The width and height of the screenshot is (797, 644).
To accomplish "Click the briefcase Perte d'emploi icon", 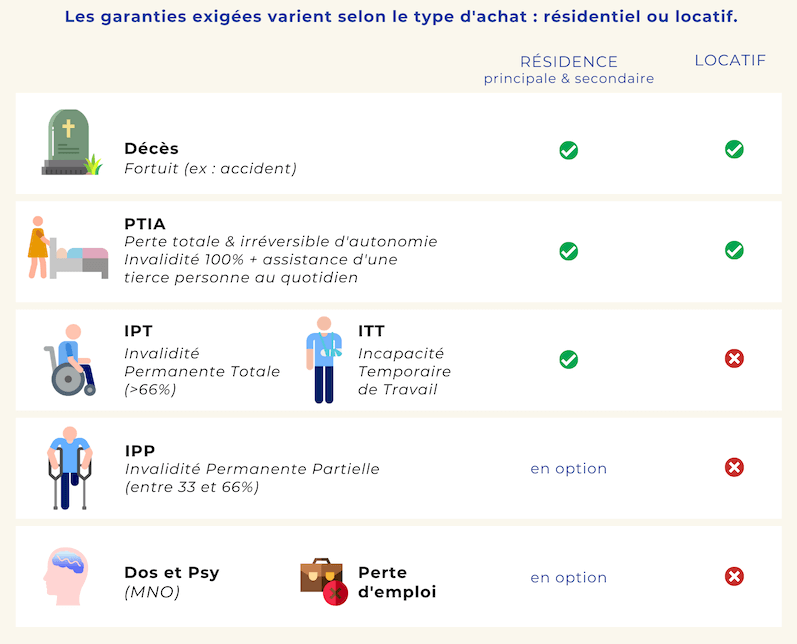I will coord(324,581).
